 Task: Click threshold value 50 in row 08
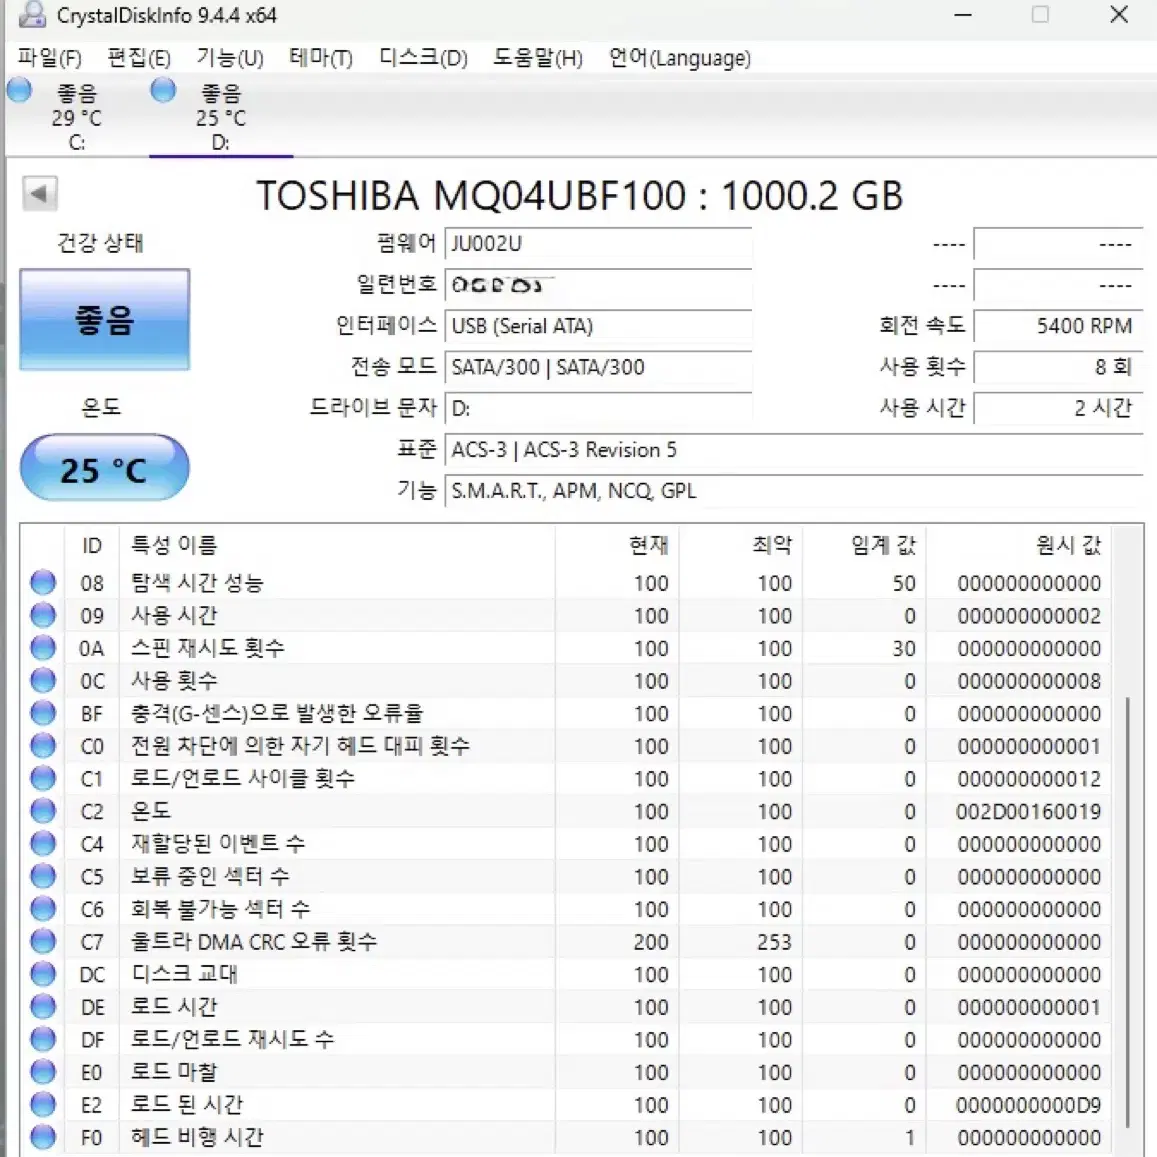coord(904,584)
